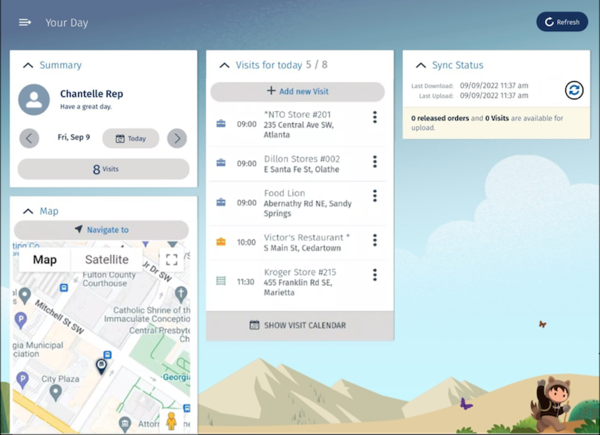Screen dimensions: 600x435
Task: Collapse the Map panel
Action: (28, 211)
